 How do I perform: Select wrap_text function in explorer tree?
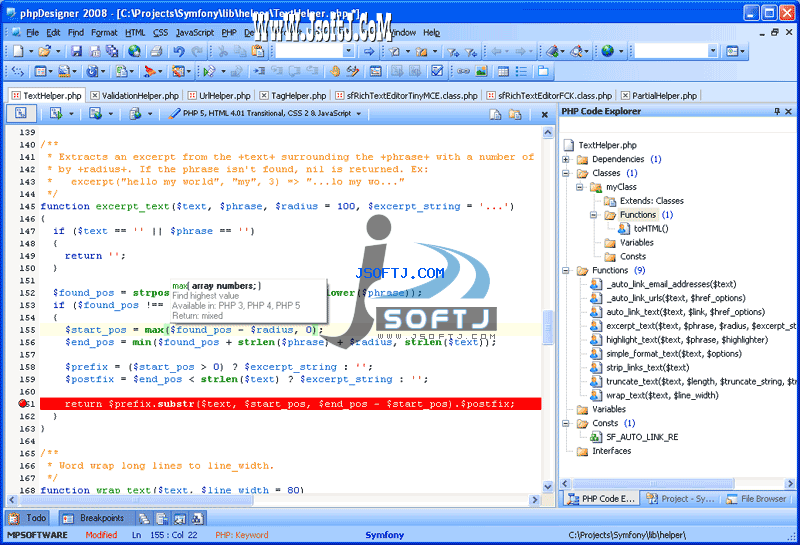pos(662,395)
